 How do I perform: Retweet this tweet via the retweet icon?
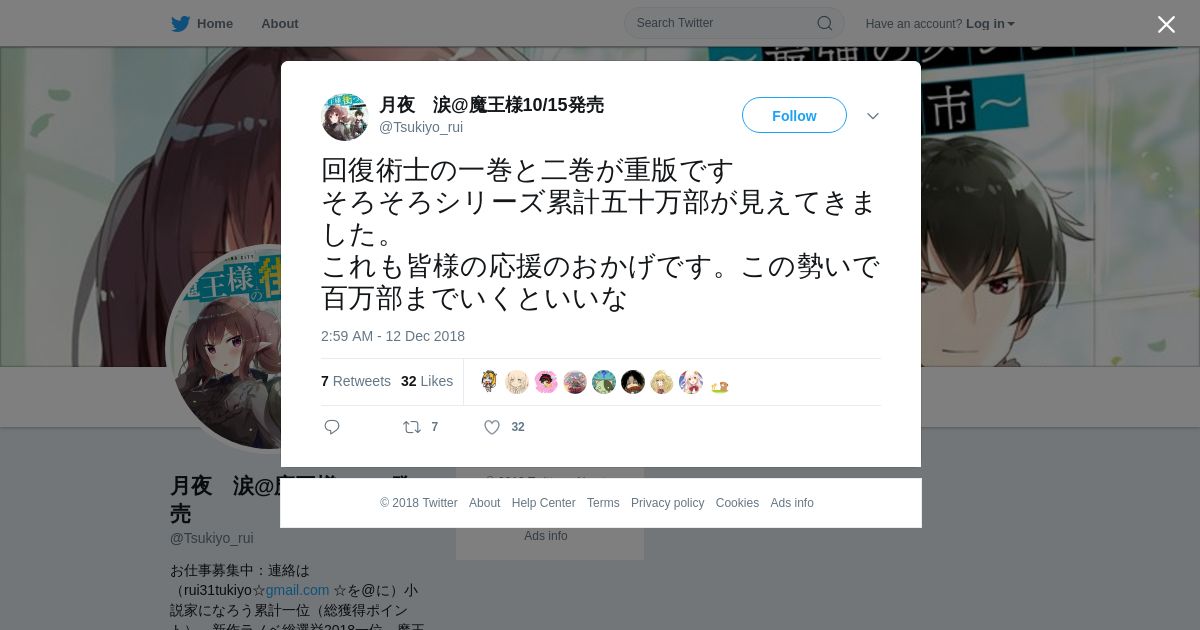coord(412,427)
